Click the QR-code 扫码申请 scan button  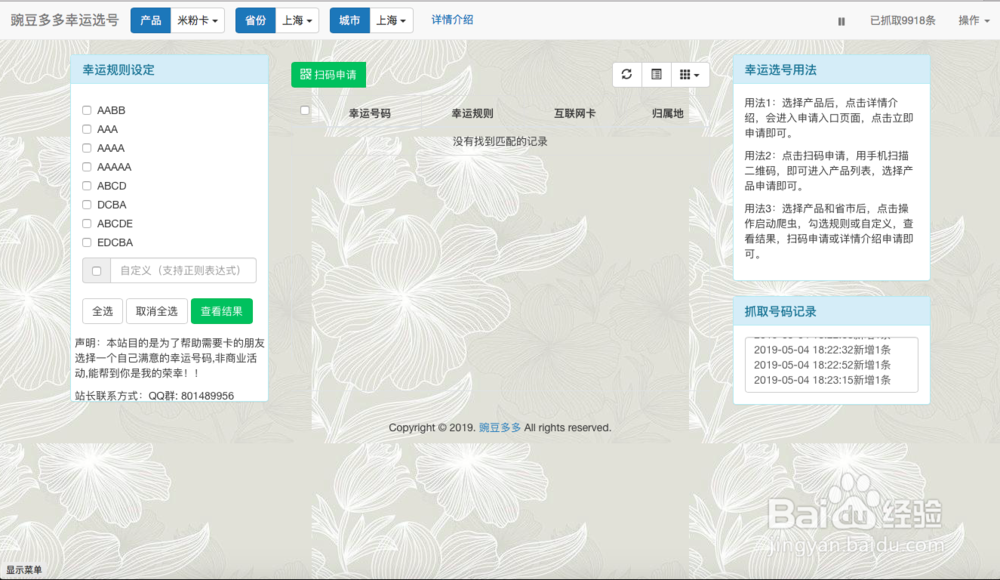pyautogui.click(x=329, y=74)
